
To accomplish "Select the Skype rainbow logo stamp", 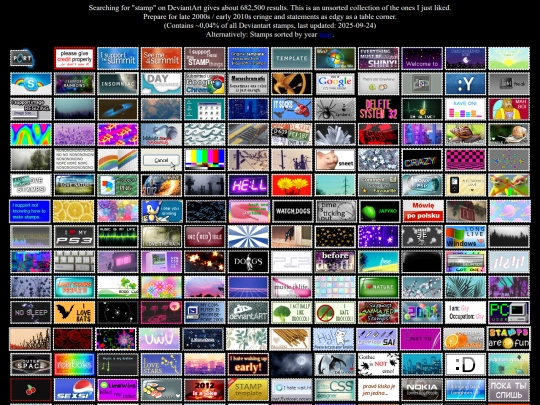I will (x=31, y=84).
